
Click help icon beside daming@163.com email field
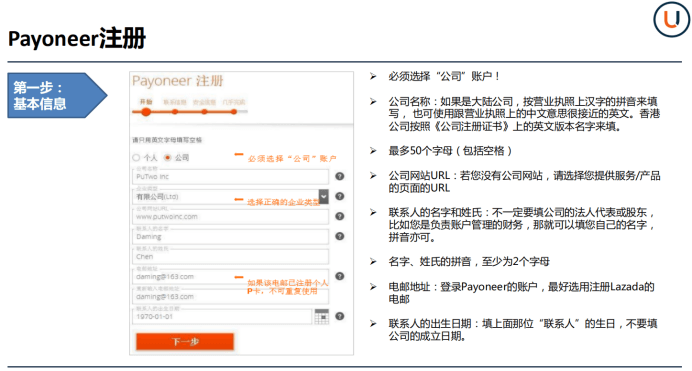coord(339,276)
